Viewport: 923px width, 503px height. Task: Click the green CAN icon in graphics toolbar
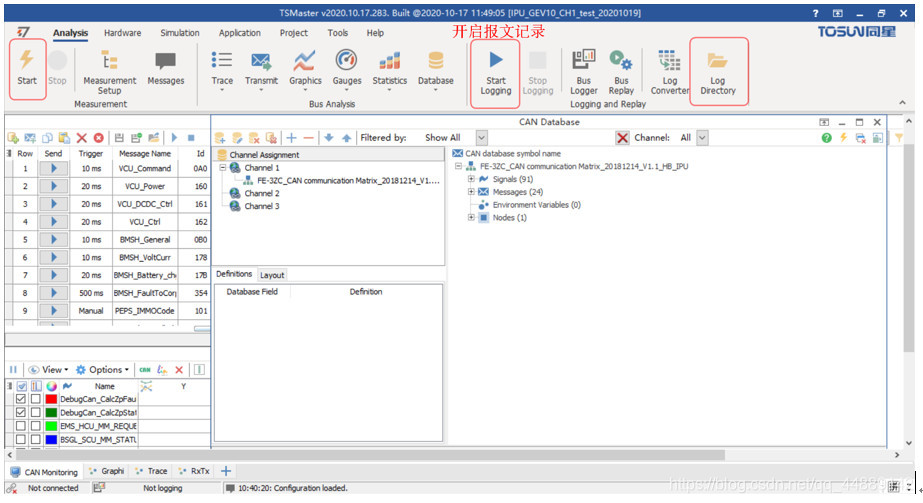(x=145, y=369)
